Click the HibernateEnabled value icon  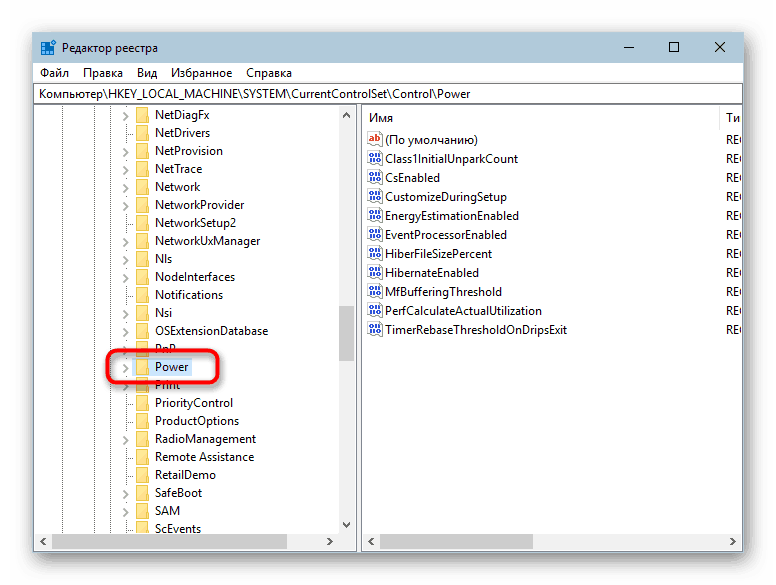point(375,272)
